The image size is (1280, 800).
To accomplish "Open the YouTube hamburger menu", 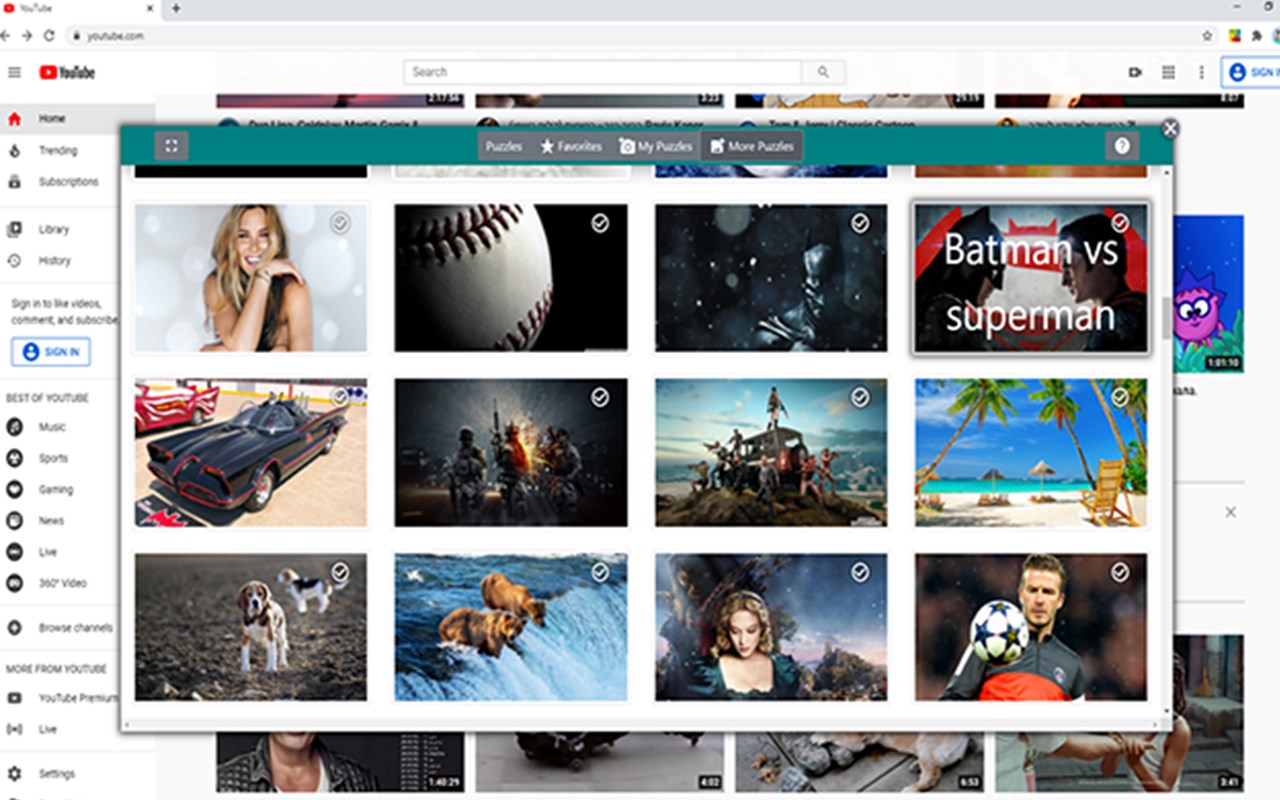I will coord(14,72).
